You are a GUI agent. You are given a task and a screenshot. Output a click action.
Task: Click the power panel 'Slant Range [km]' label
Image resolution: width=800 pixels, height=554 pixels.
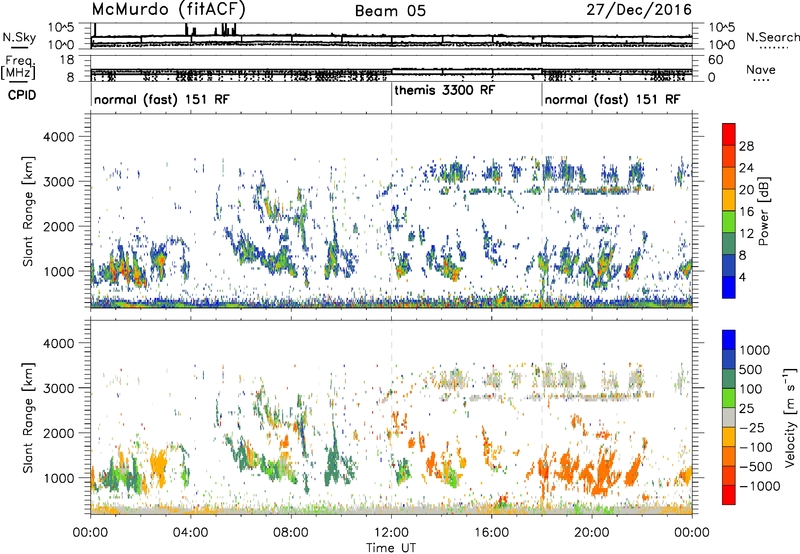(28, 211)
